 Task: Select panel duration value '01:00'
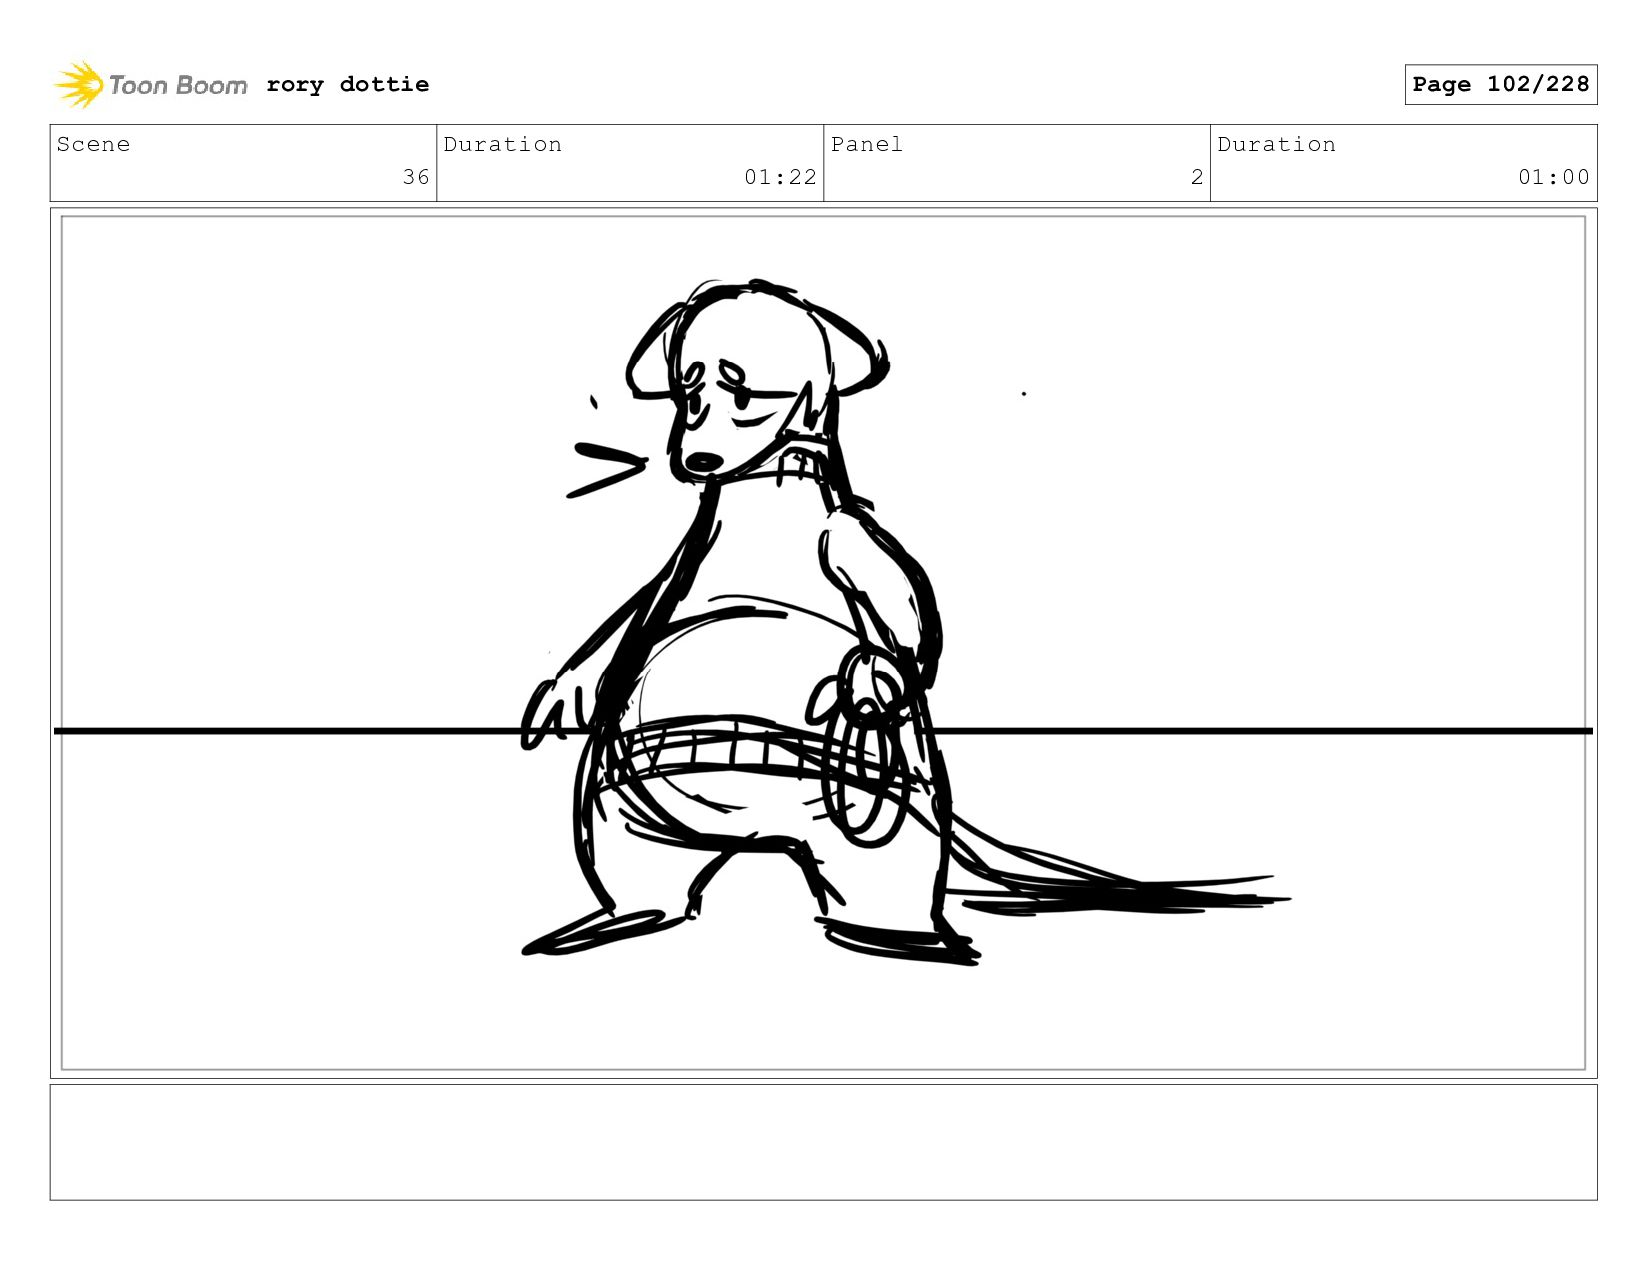1553,177
